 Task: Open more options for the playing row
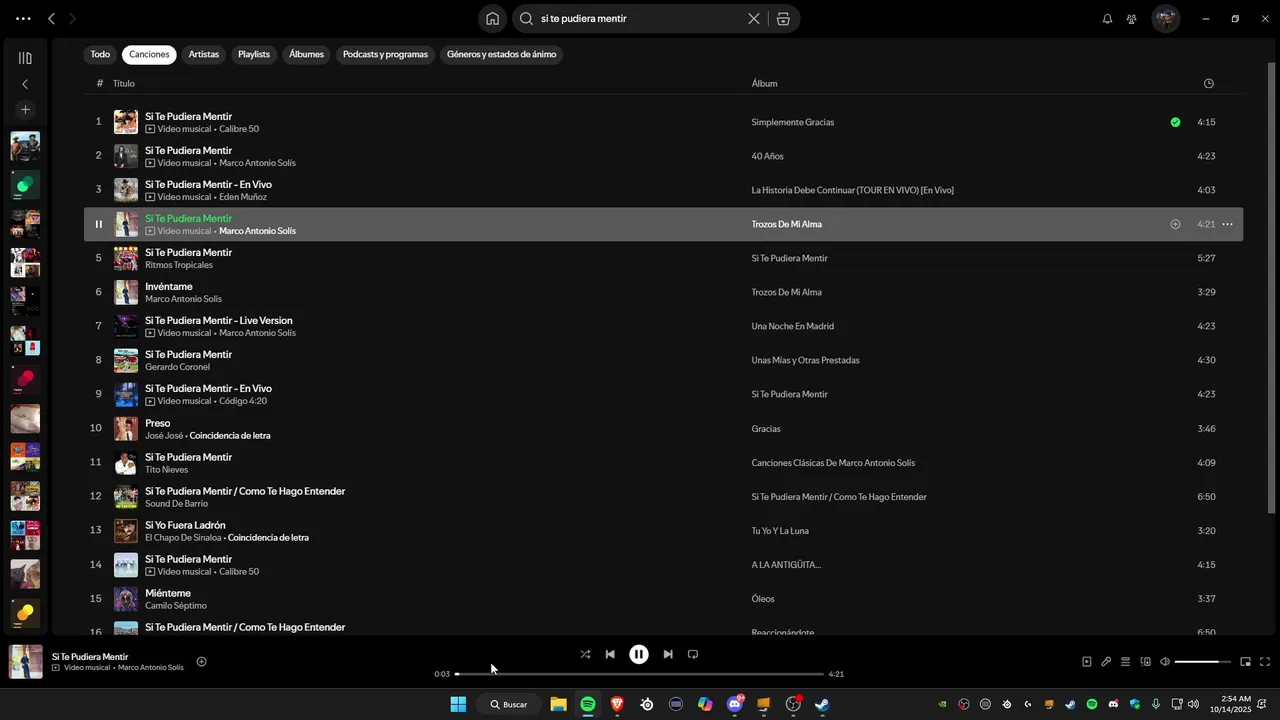coord(1227,224)
